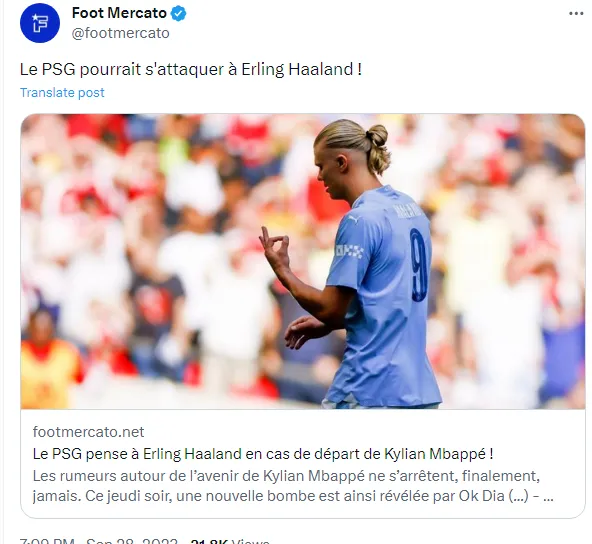Click the post timestamp at the bottom

click(x=98, y=541)
